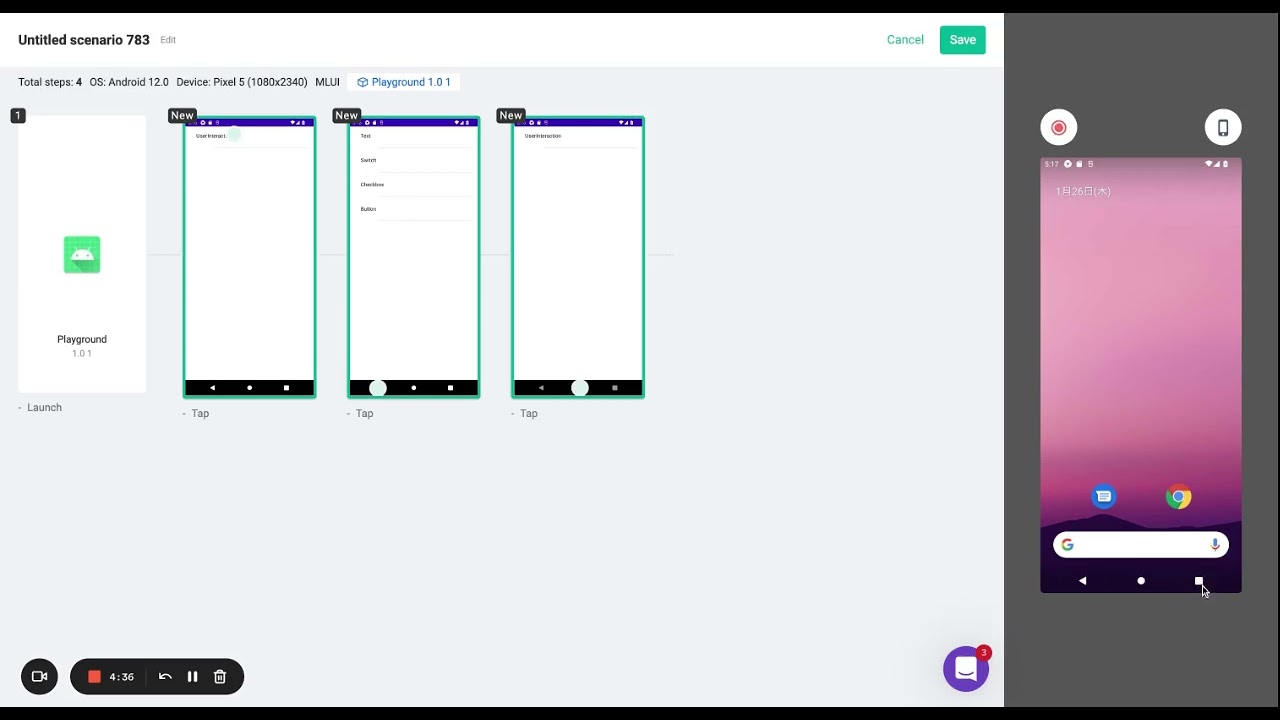Cancel editing the scenario
Image resolution: width=1280 pixels, height=720 pixels.
(905, 40)
